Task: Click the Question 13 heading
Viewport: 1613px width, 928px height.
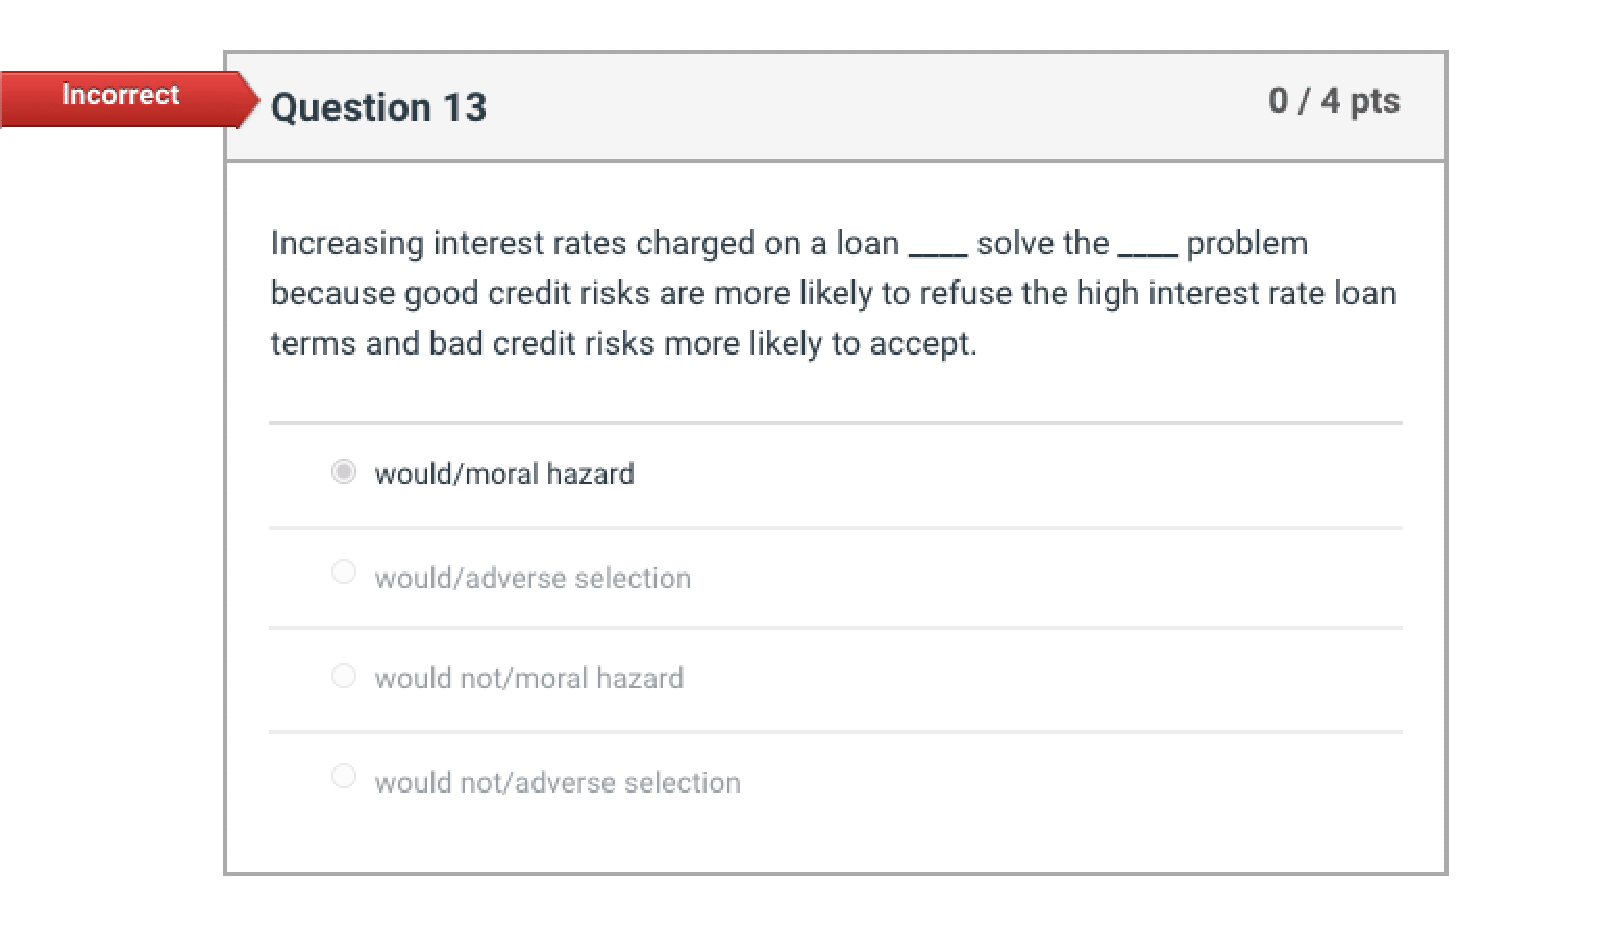Action: (x=379, y=107)
